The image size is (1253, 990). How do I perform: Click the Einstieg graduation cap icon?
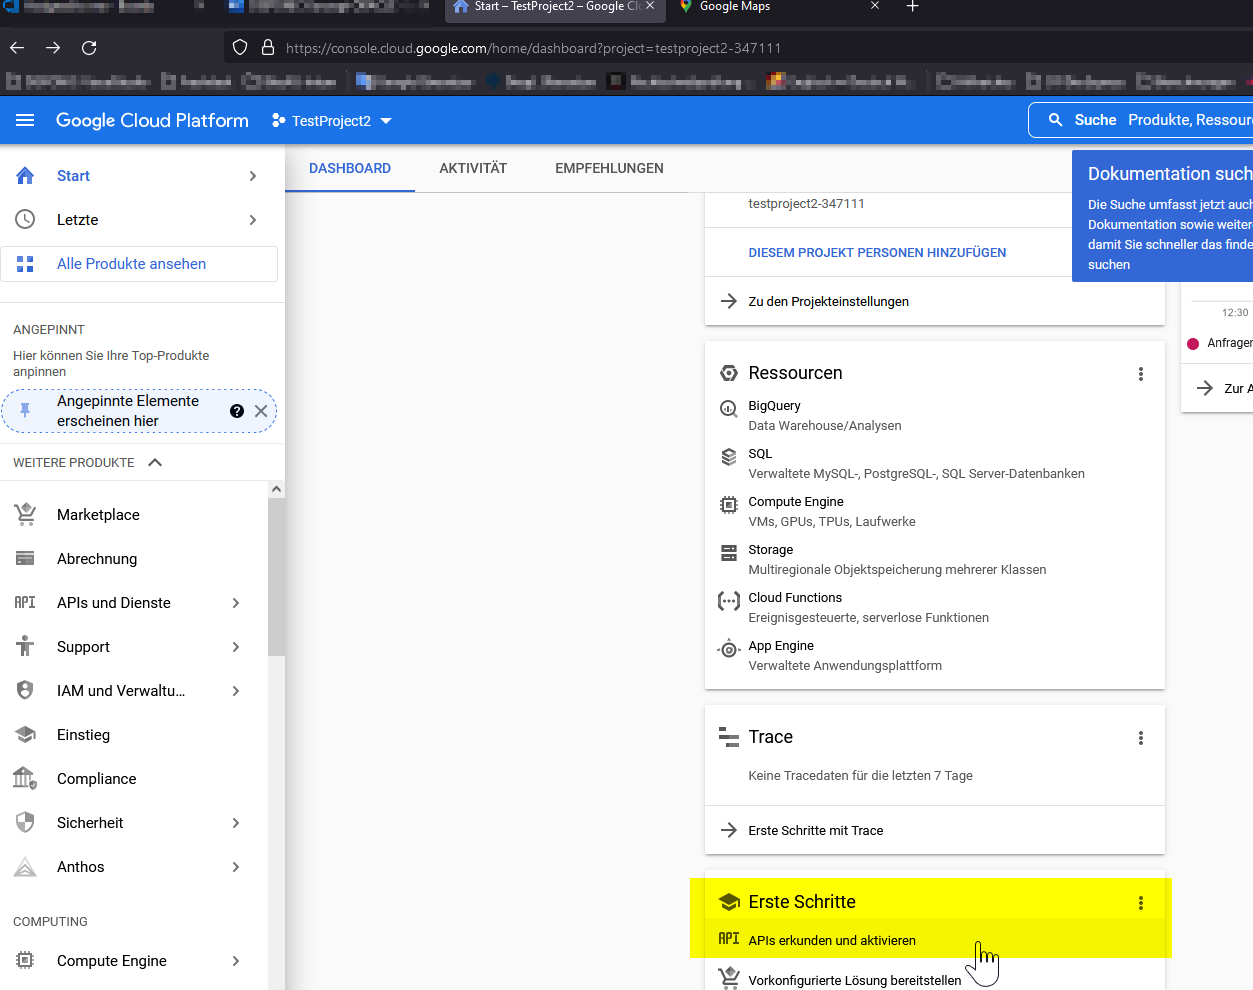(x=25, y=735)
